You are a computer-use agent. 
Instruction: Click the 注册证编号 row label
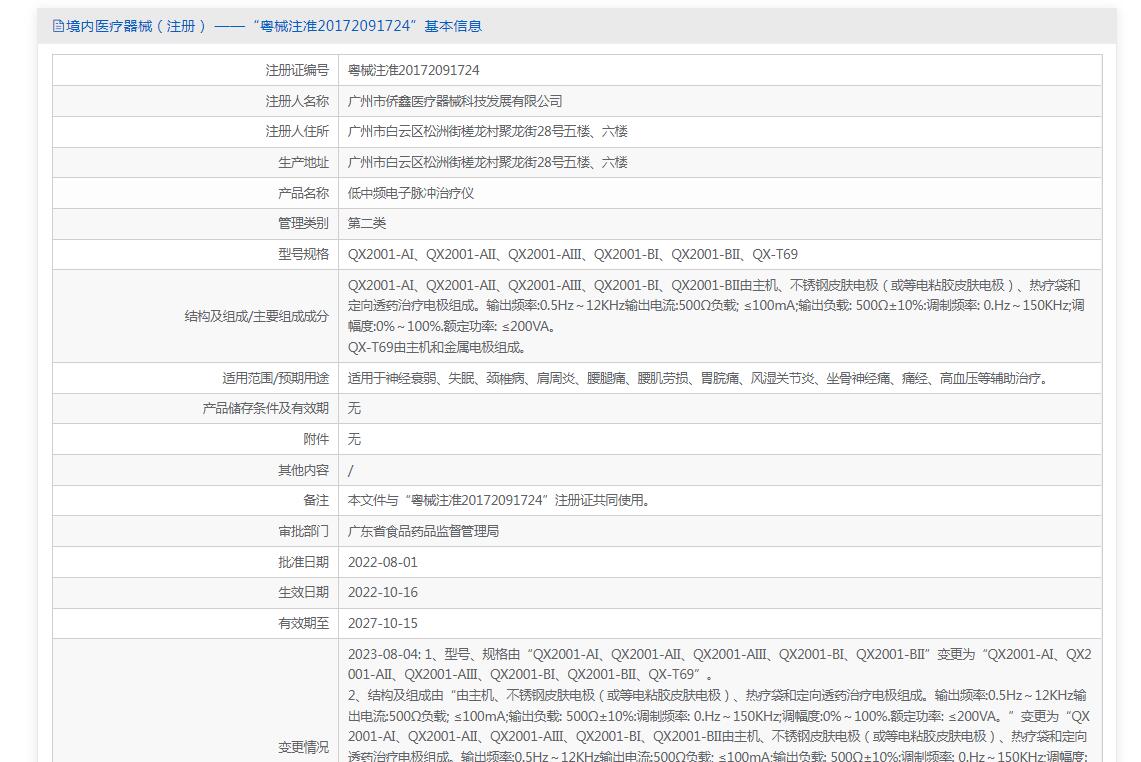297,70
